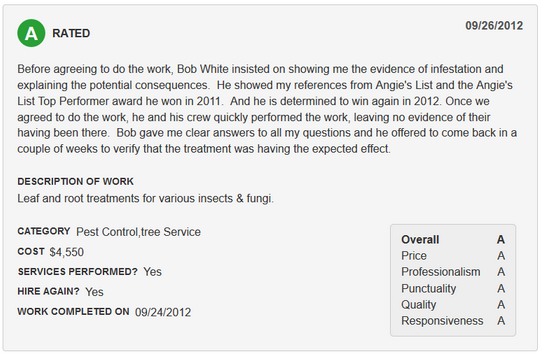The image size is (543, 360).
Task: Click the Professionalism grade row
Action: point(453,272)
